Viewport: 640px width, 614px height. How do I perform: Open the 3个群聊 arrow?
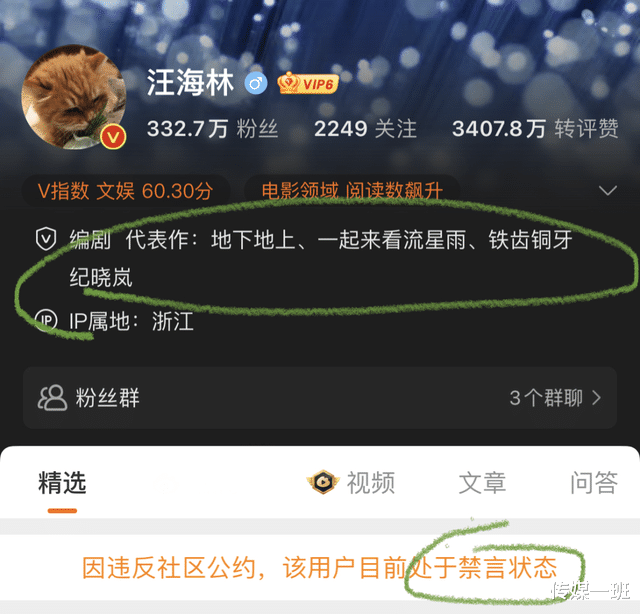point(597,398)
